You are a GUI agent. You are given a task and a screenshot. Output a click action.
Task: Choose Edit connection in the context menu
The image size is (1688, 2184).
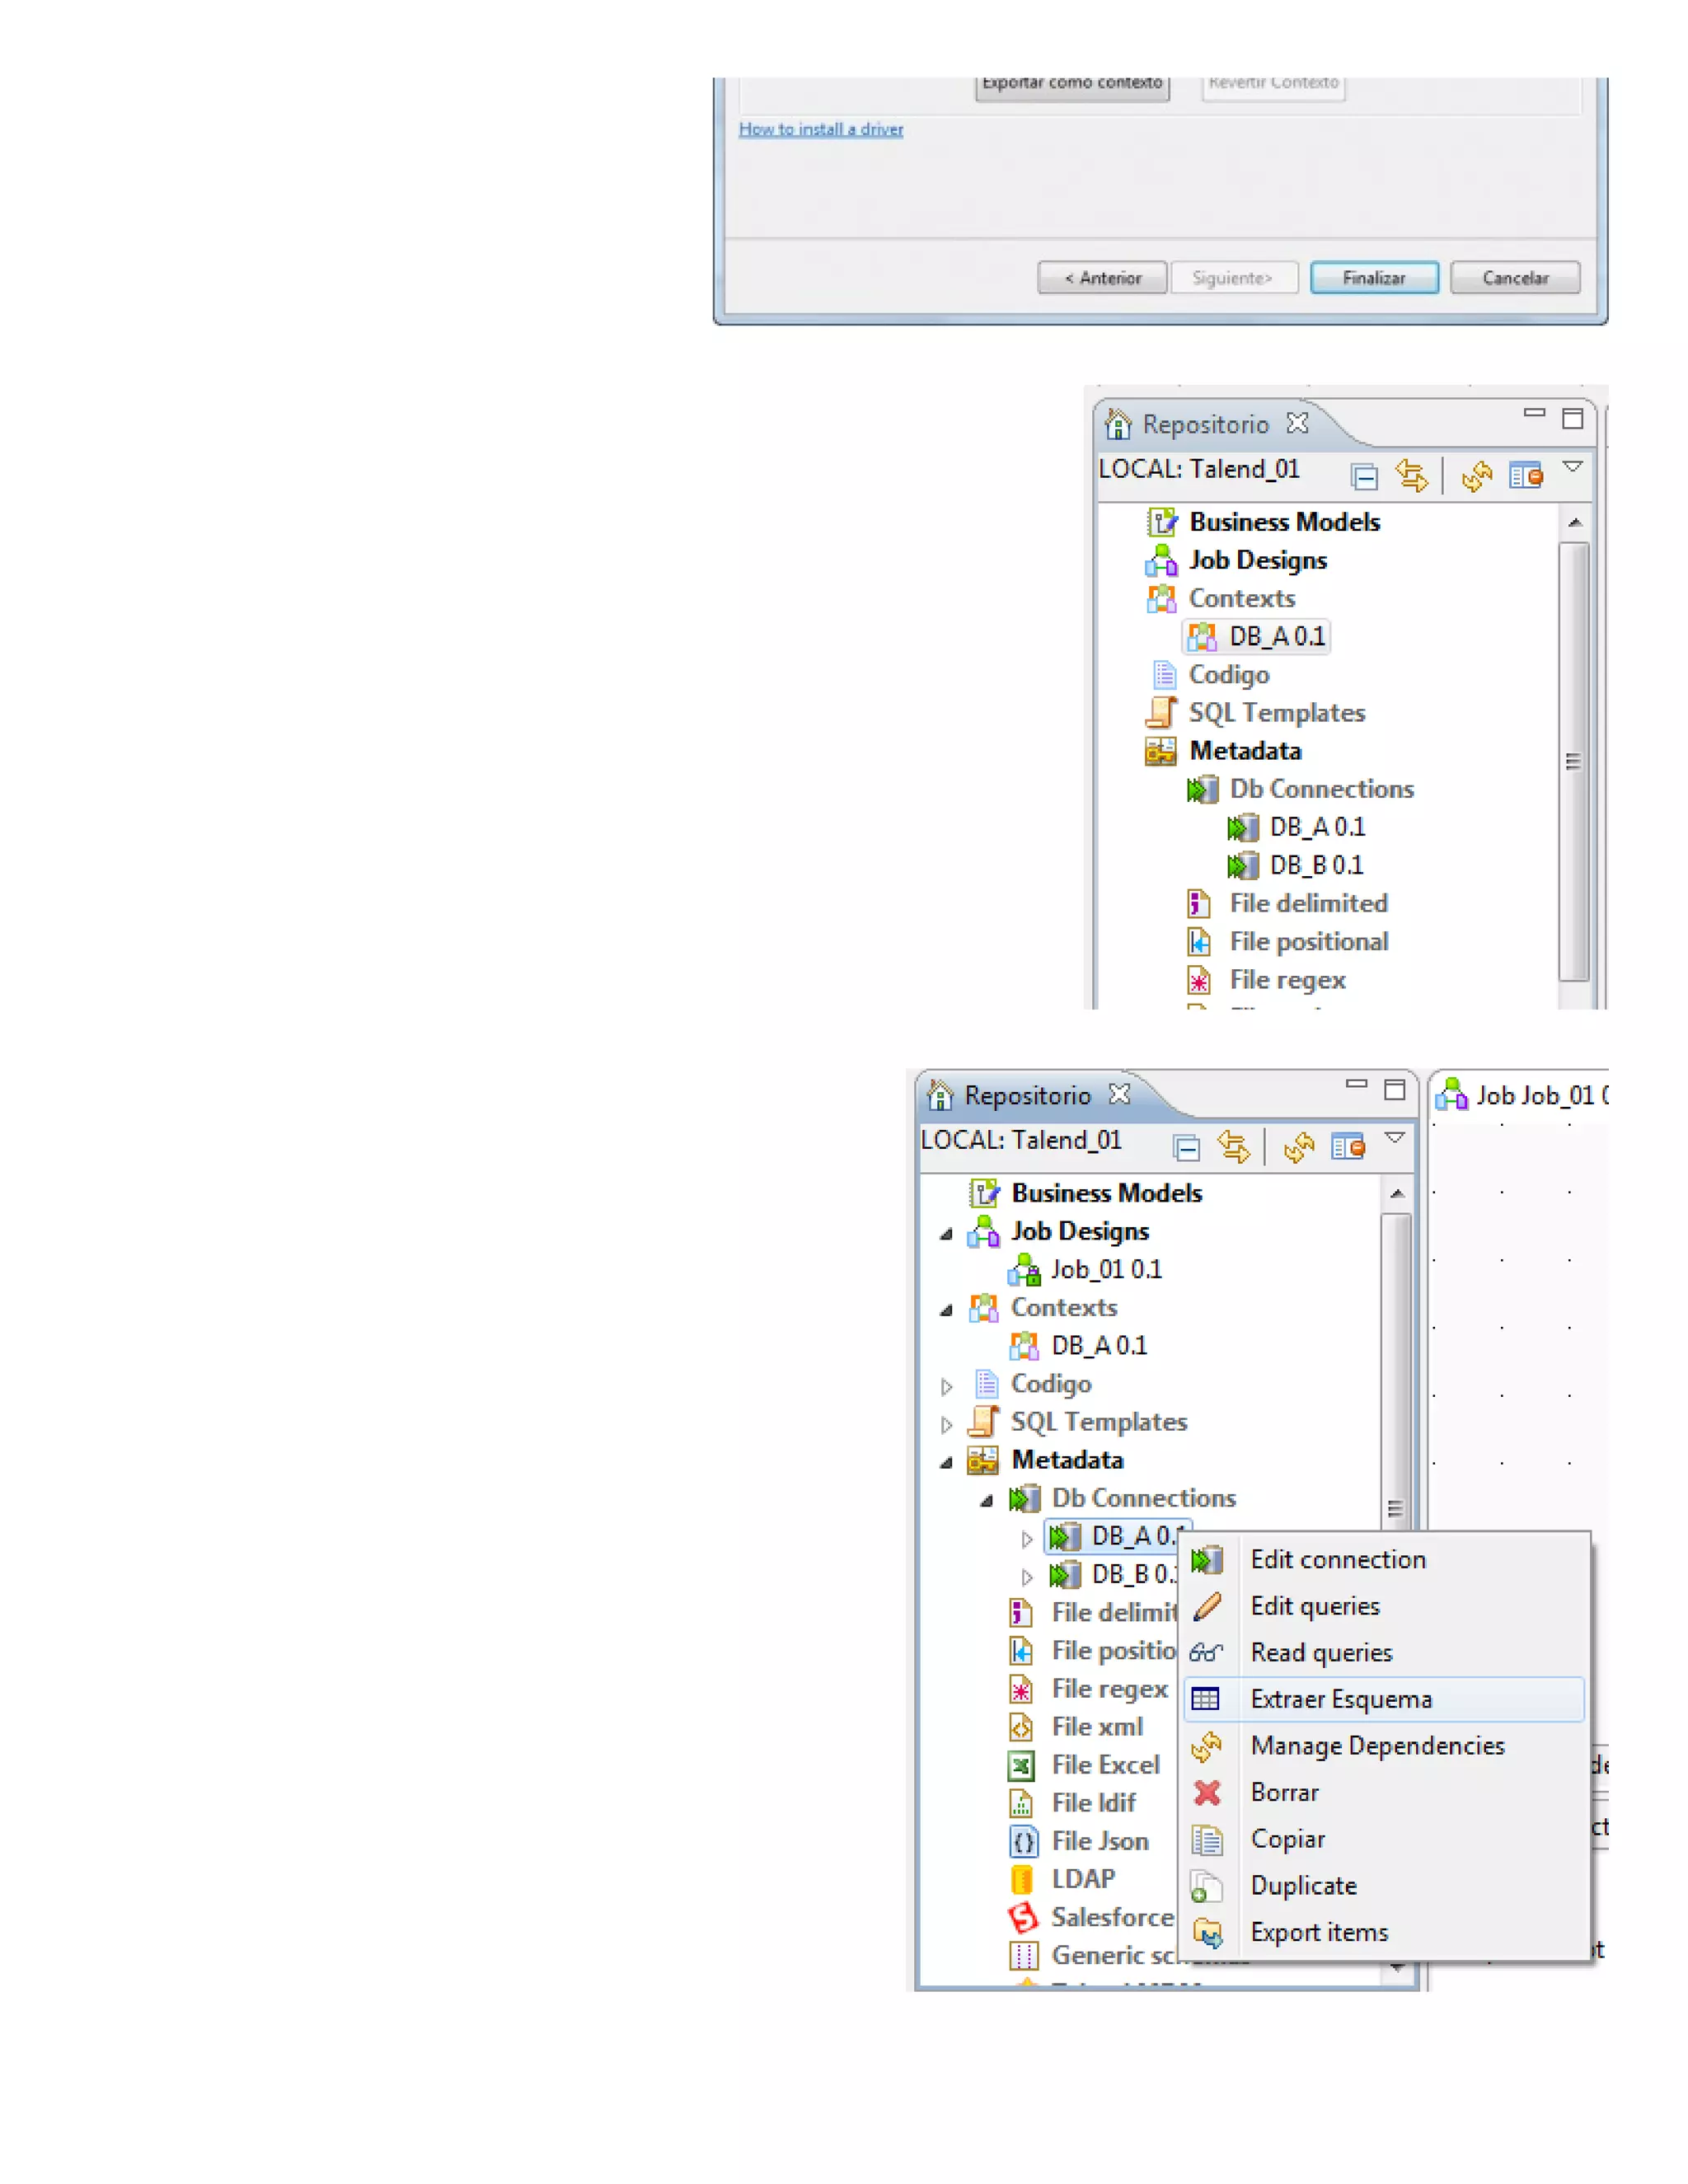(1337, 1559)
